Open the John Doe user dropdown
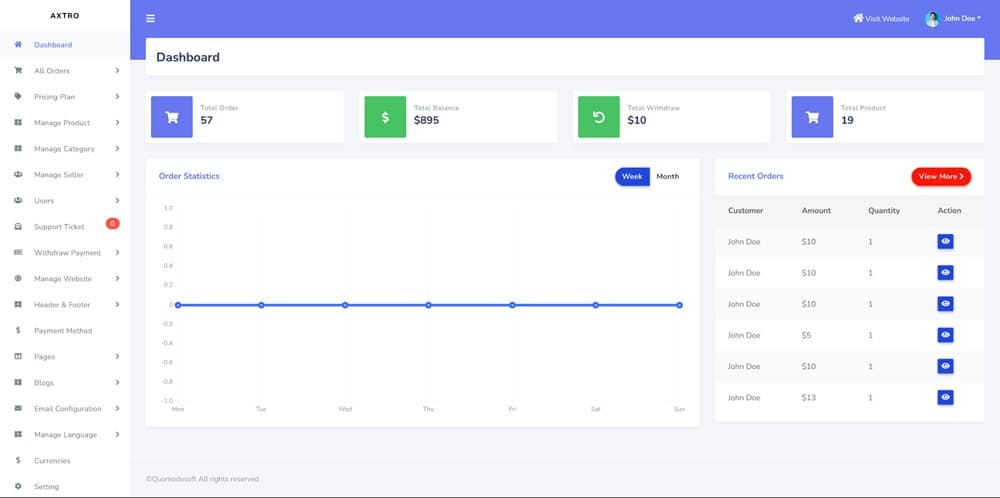This screenshot has width=1000, height=498. pyautogui.click(x=962, y=18)
